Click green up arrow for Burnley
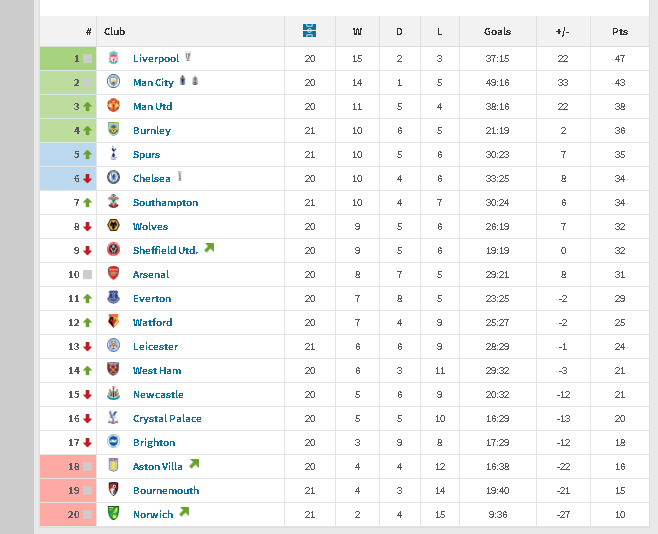This screenshot has width=658, height=534. click(x=87, y=130)
